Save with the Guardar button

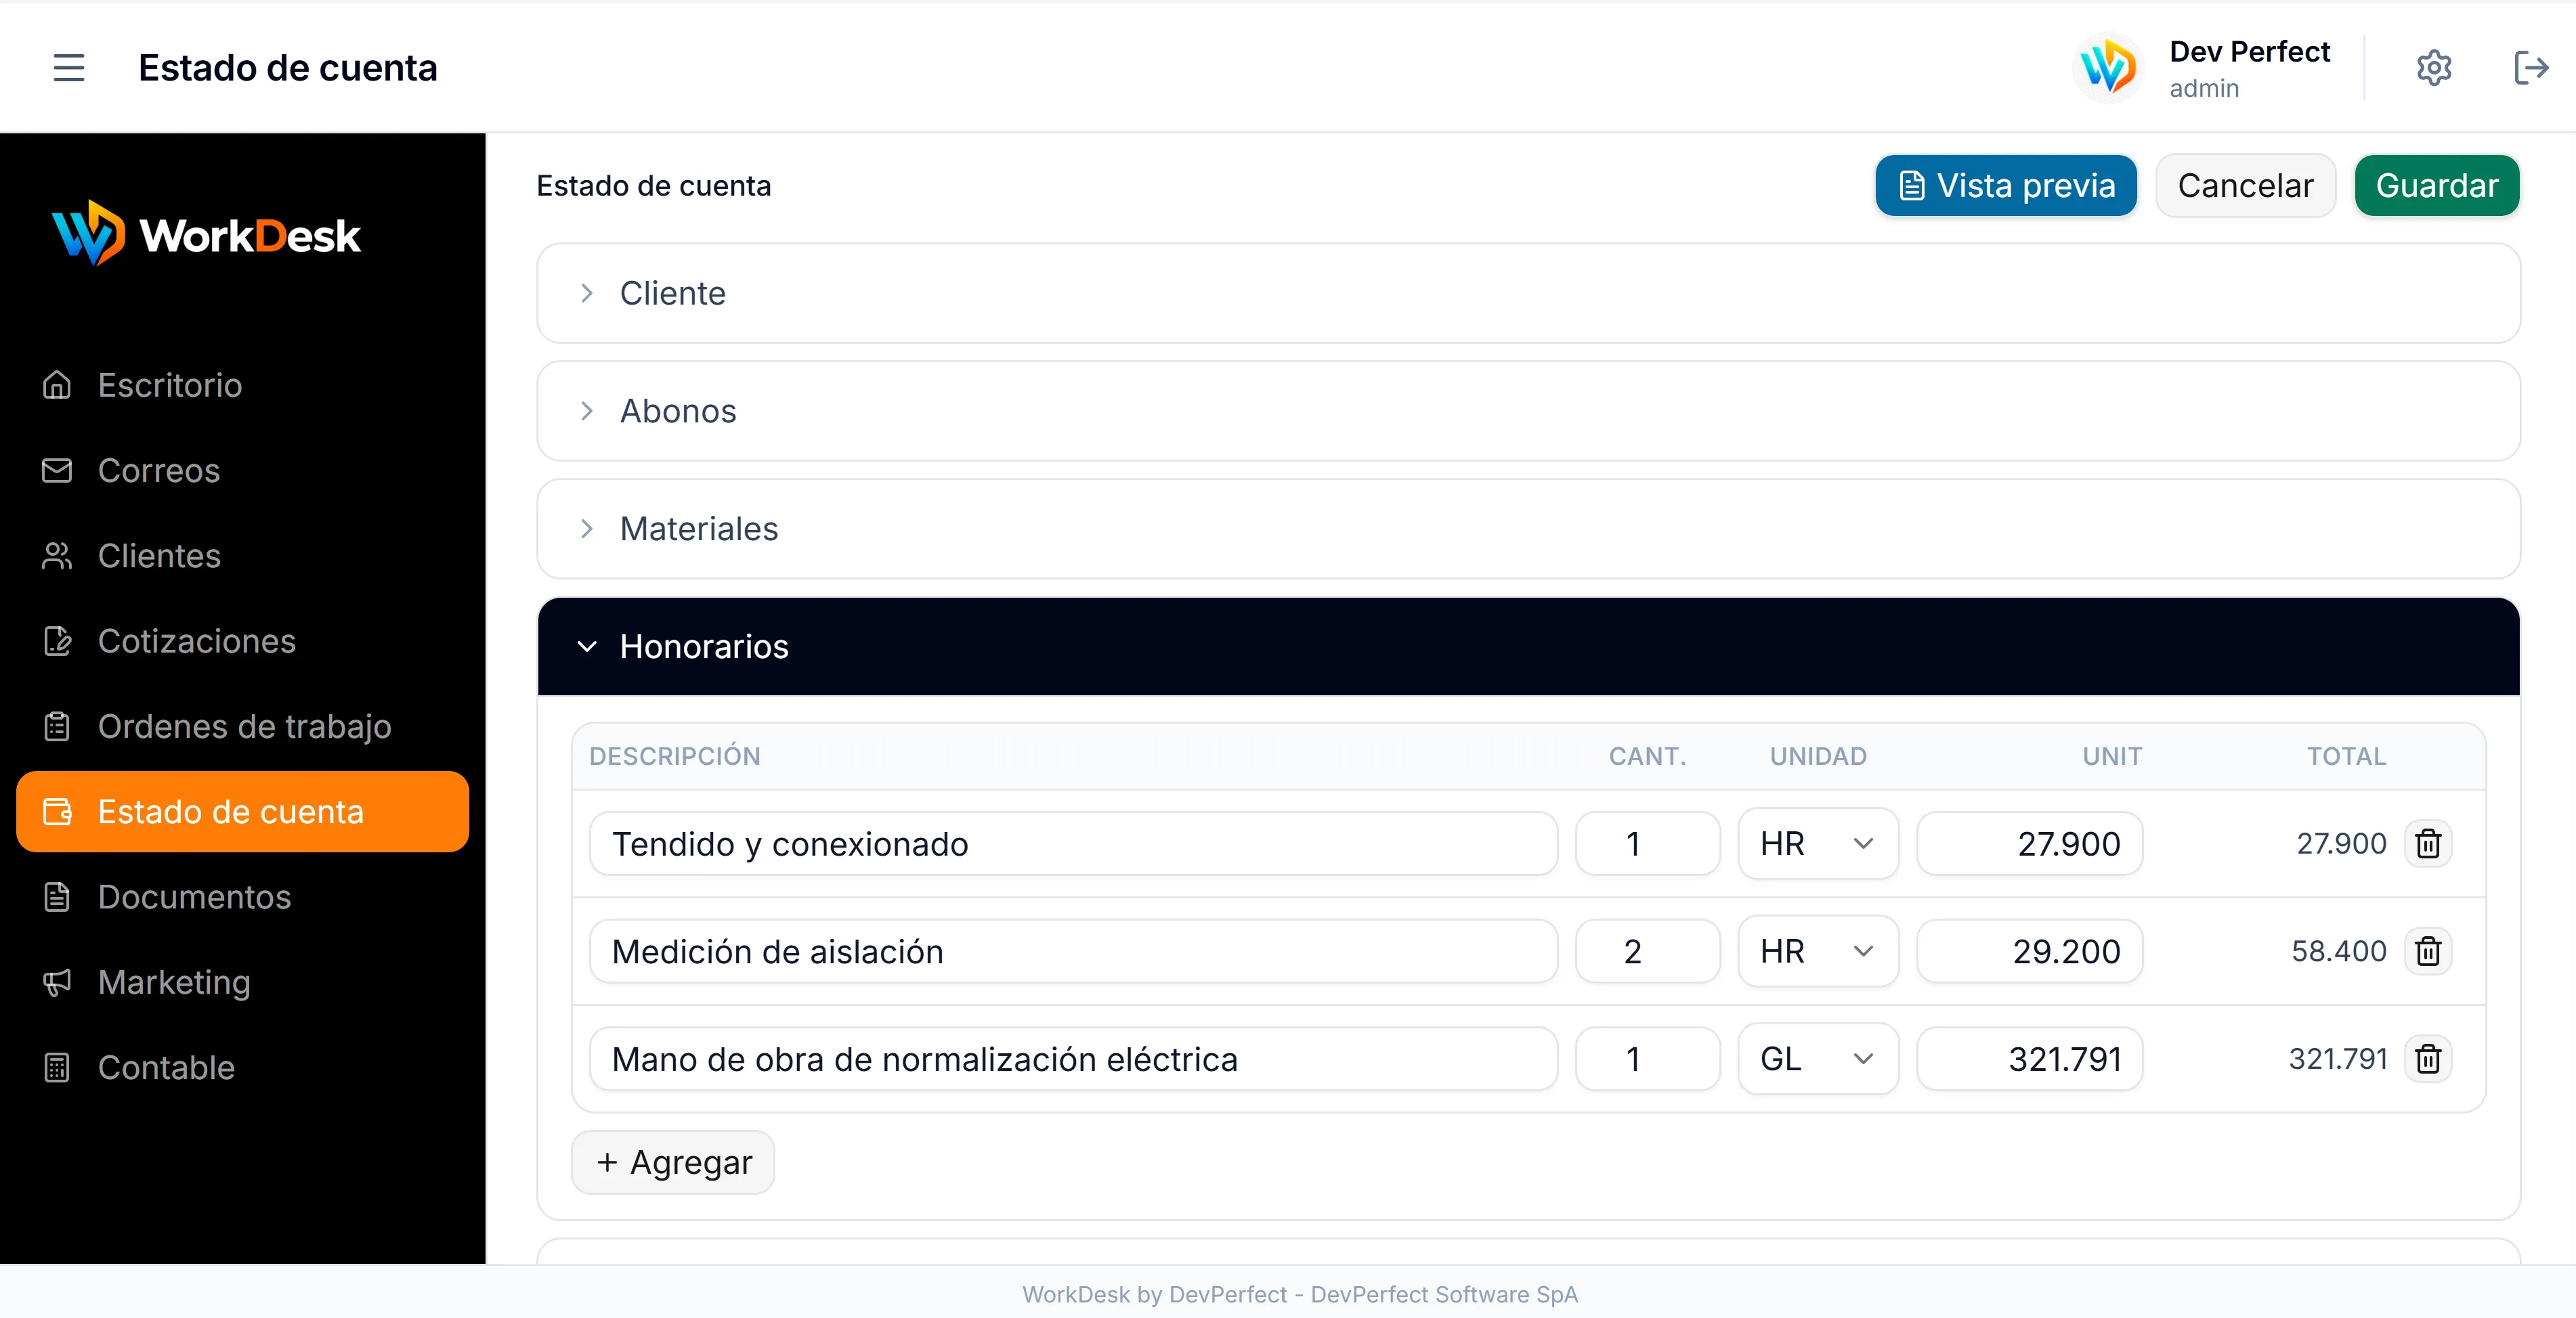[x=2437, y=185]
